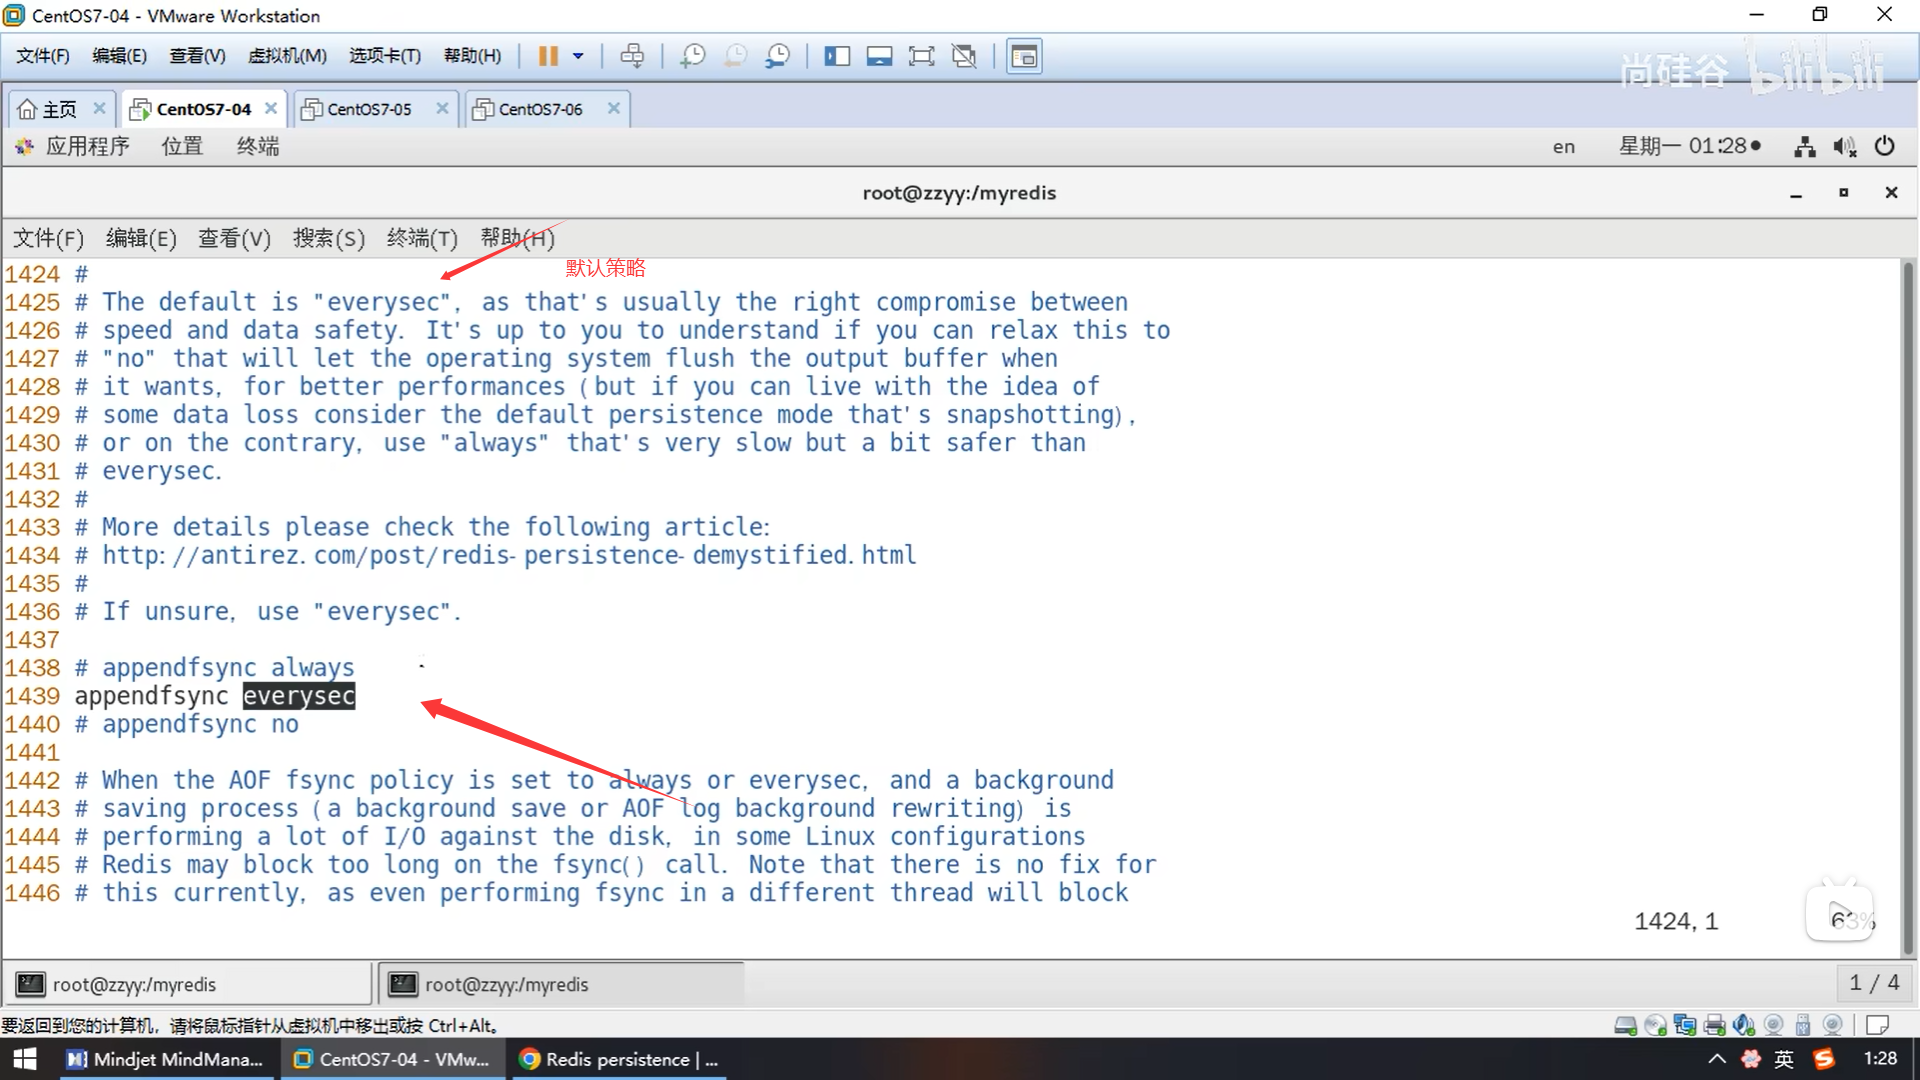Take a snapshot of this virtual machine
Image resolution: width=1920 pixels, height=1080 pixels.
[x=692, y=56]
